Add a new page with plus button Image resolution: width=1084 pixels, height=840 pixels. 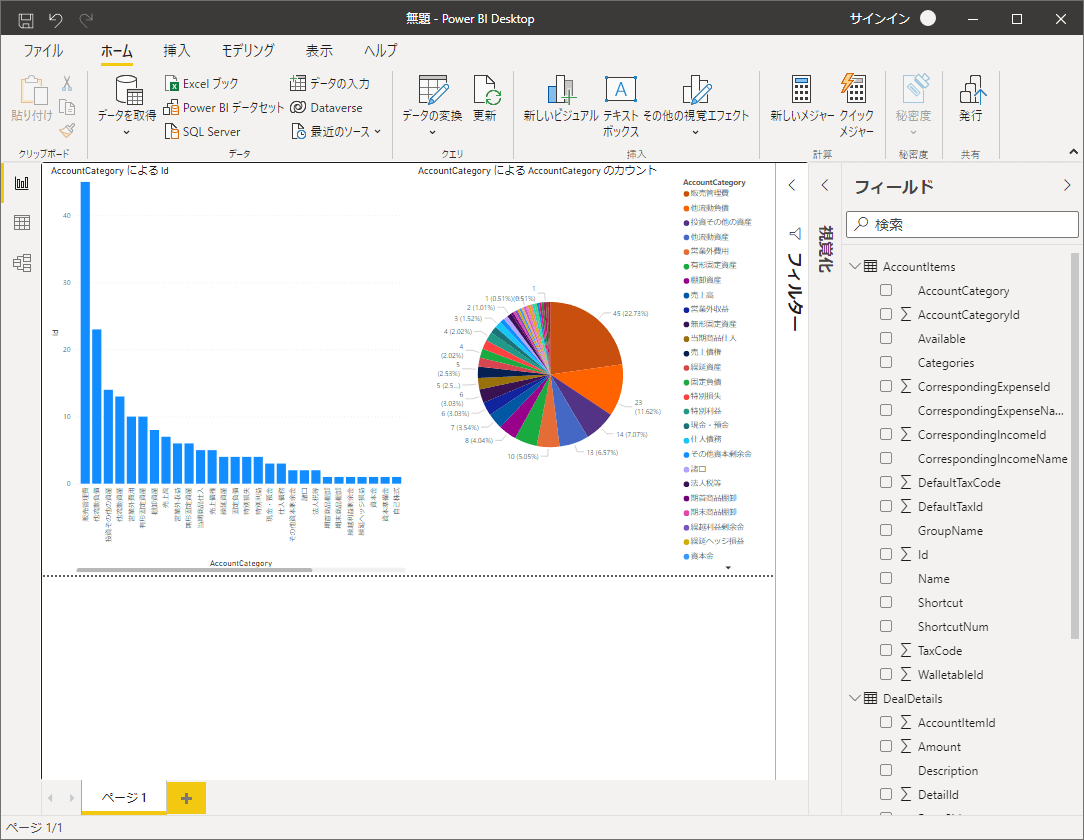point(186,799)
